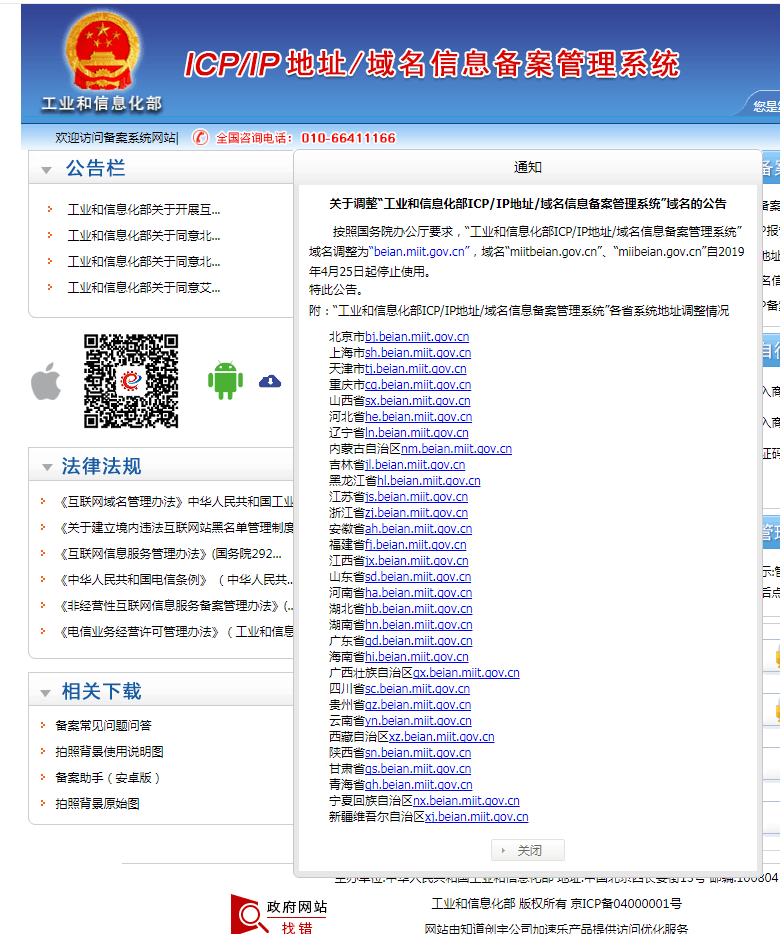Screen dimensions: 780x934
Task: Open the cq.beian.miit.gov.cn Chongqing link
Action: 418,385
